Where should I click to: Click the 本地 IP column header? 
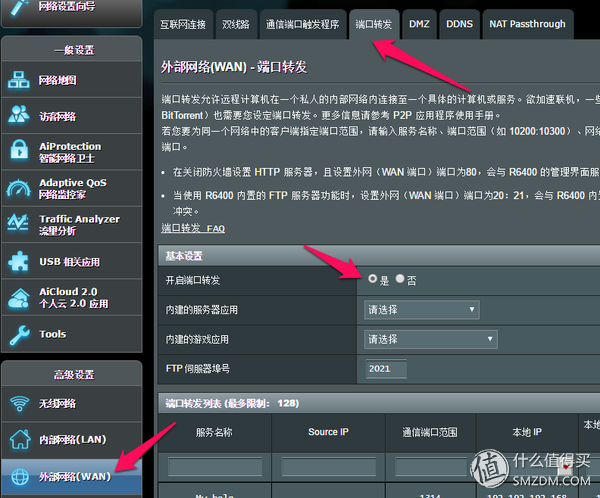click(527, 432)
